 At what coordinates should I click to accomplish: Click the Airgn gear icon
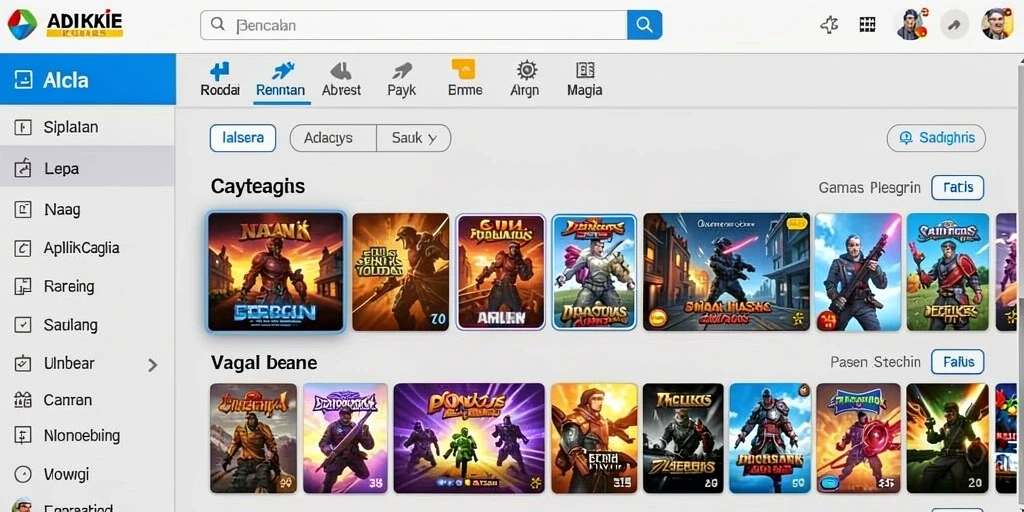[526, 70]
